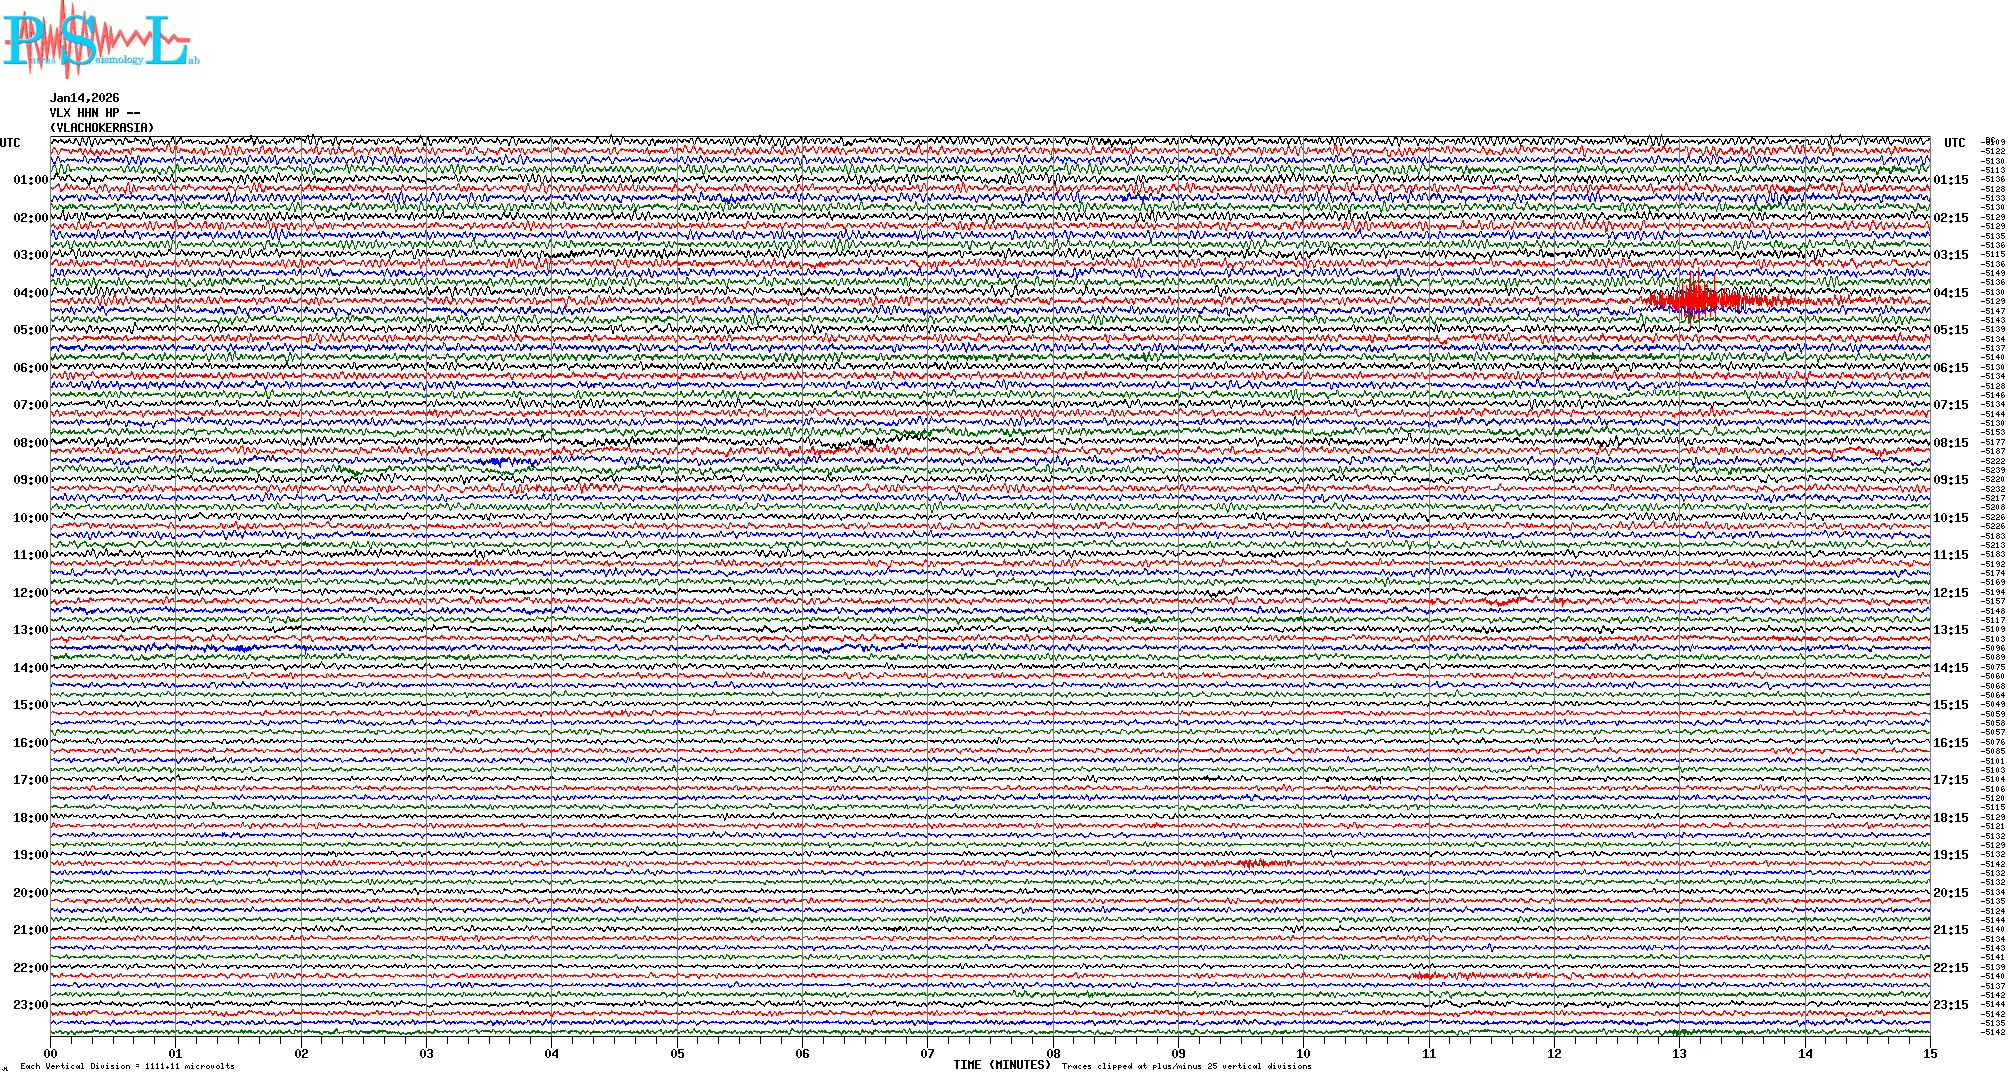This screenshot has width=2010, height=1080.
Task: Click the small red event on 19:00 trace
Action: tap(1254, 863)
